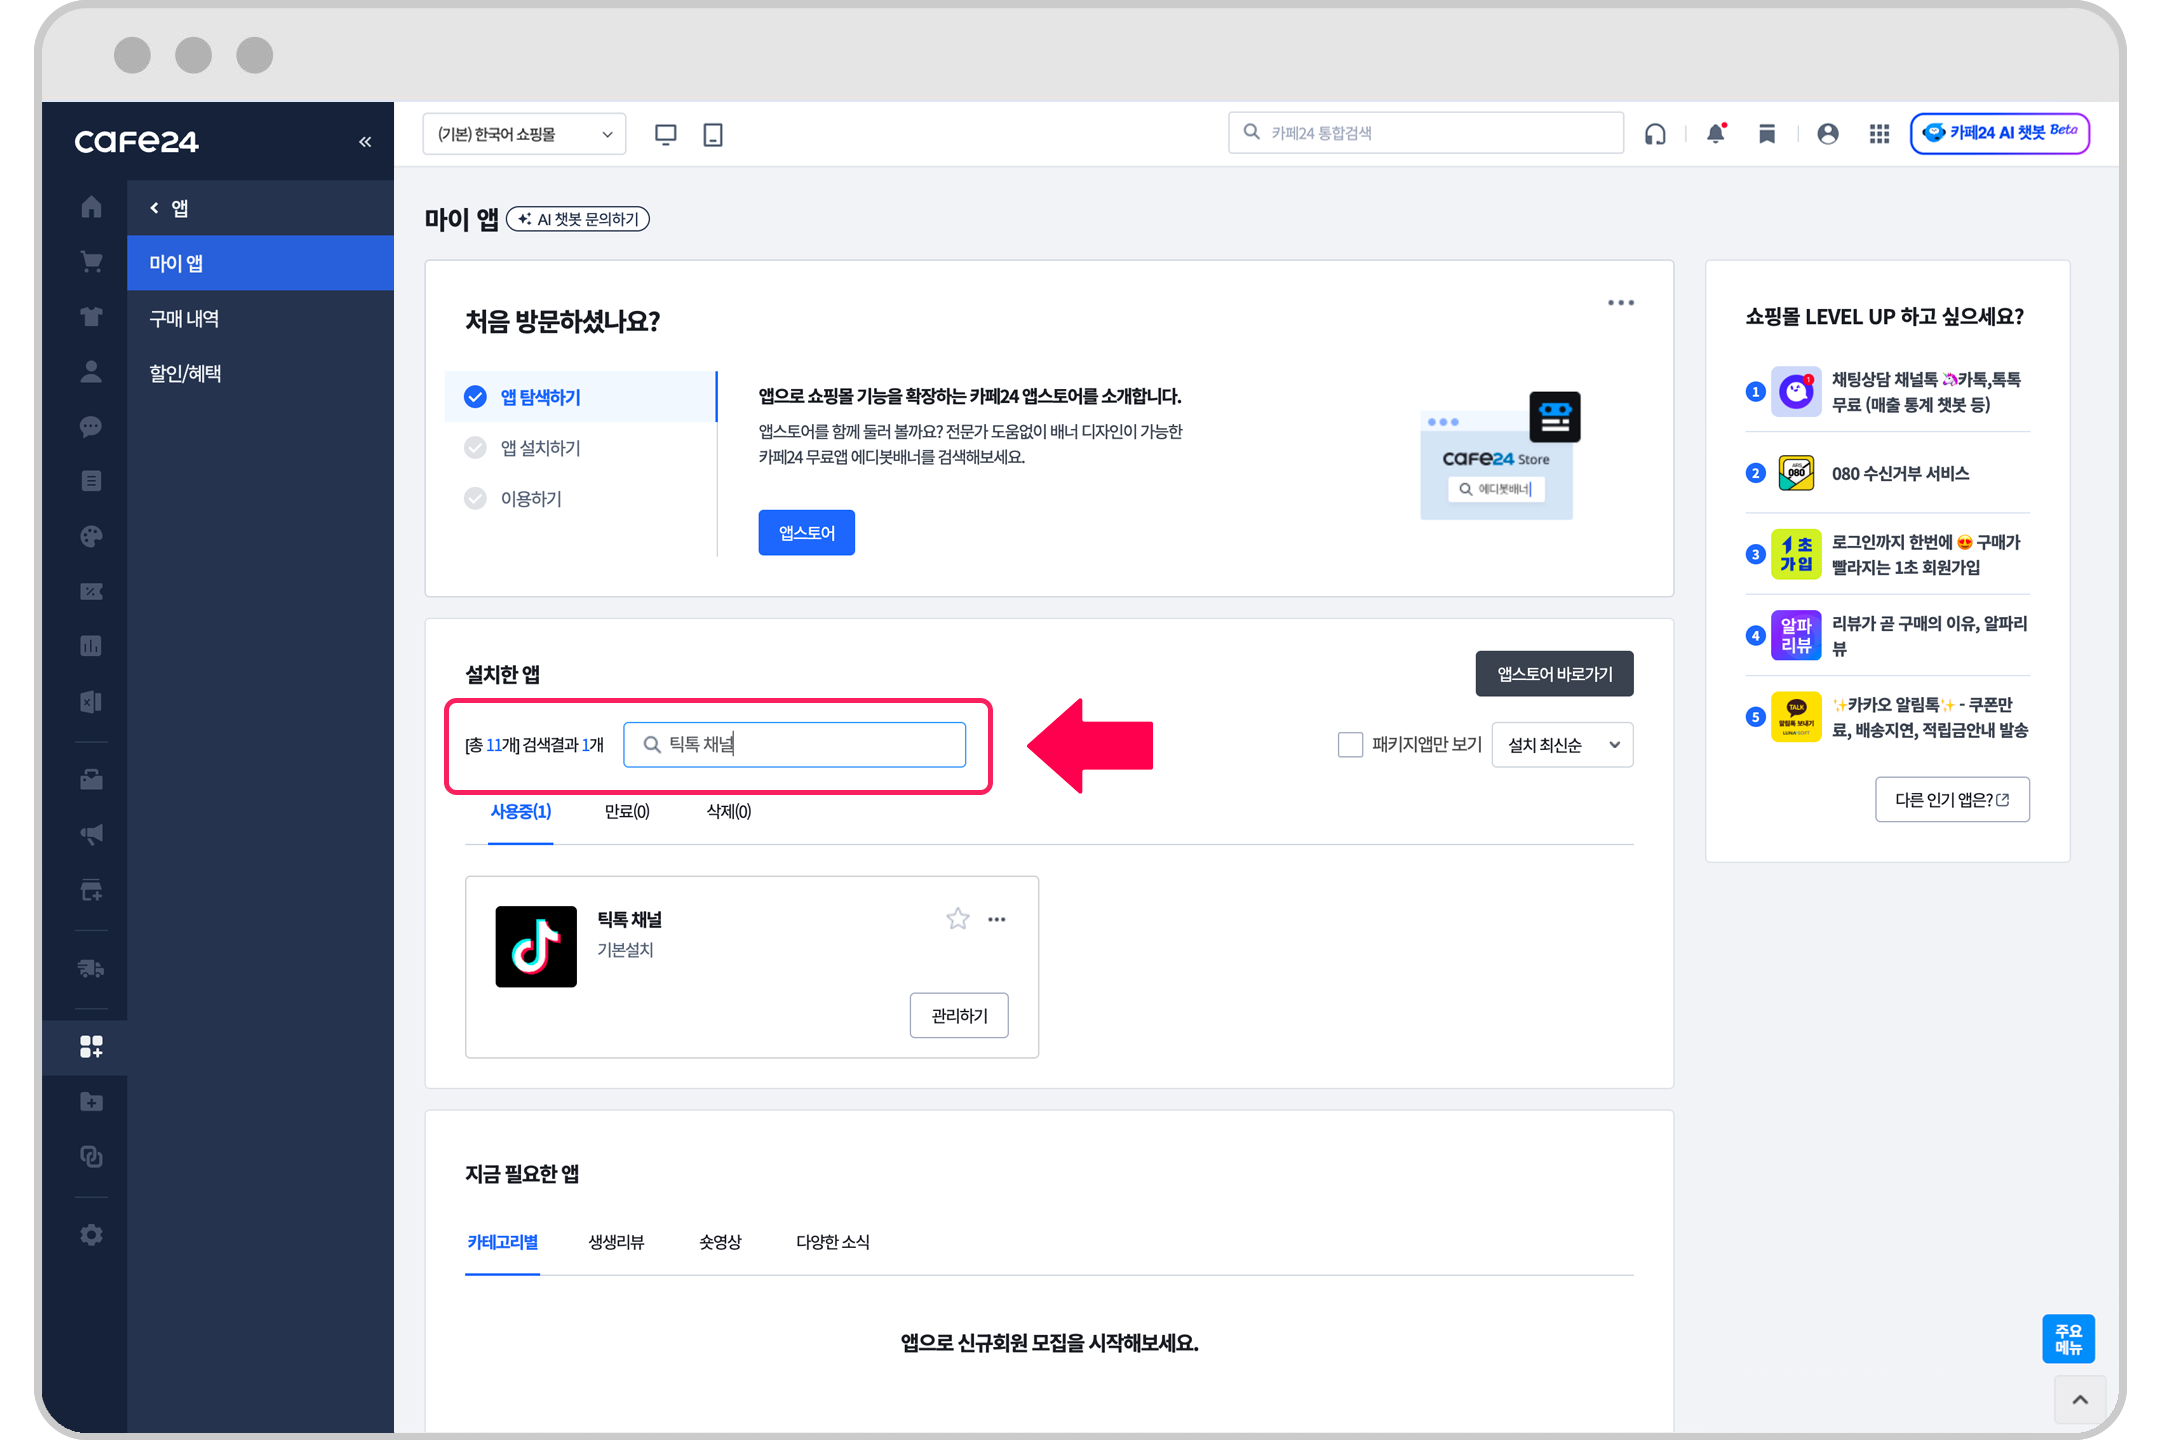Open the apps grid-plus sidebar icon
Image resolution: width=2160 pixels, height=1440 pixels.
(91, 1047)
